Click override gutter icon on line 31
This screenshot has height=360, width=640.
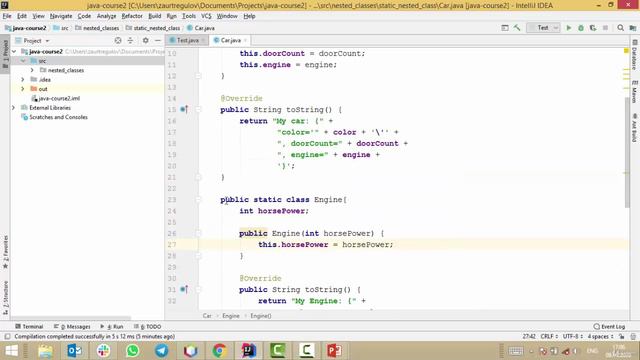[x=184, y=289]
